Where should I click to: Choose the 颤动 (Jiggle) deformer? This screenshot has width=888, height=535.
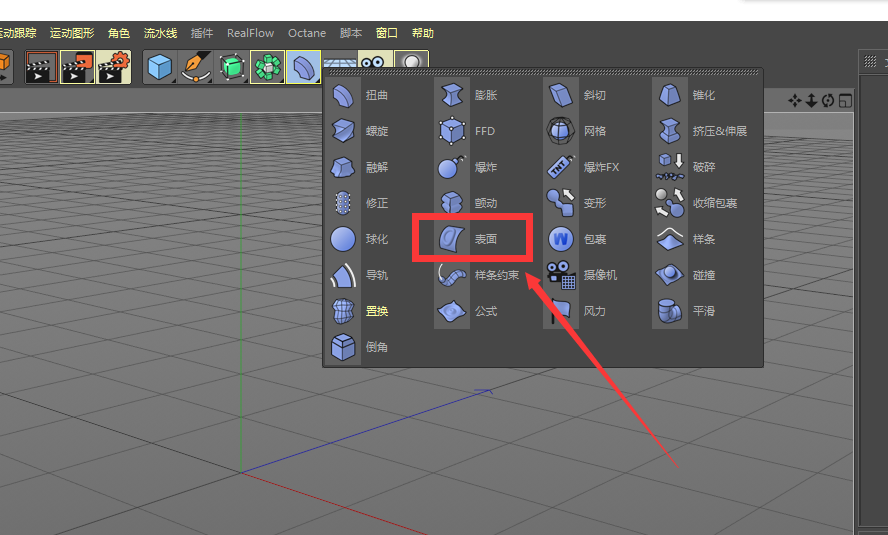[x=468, y=203]
